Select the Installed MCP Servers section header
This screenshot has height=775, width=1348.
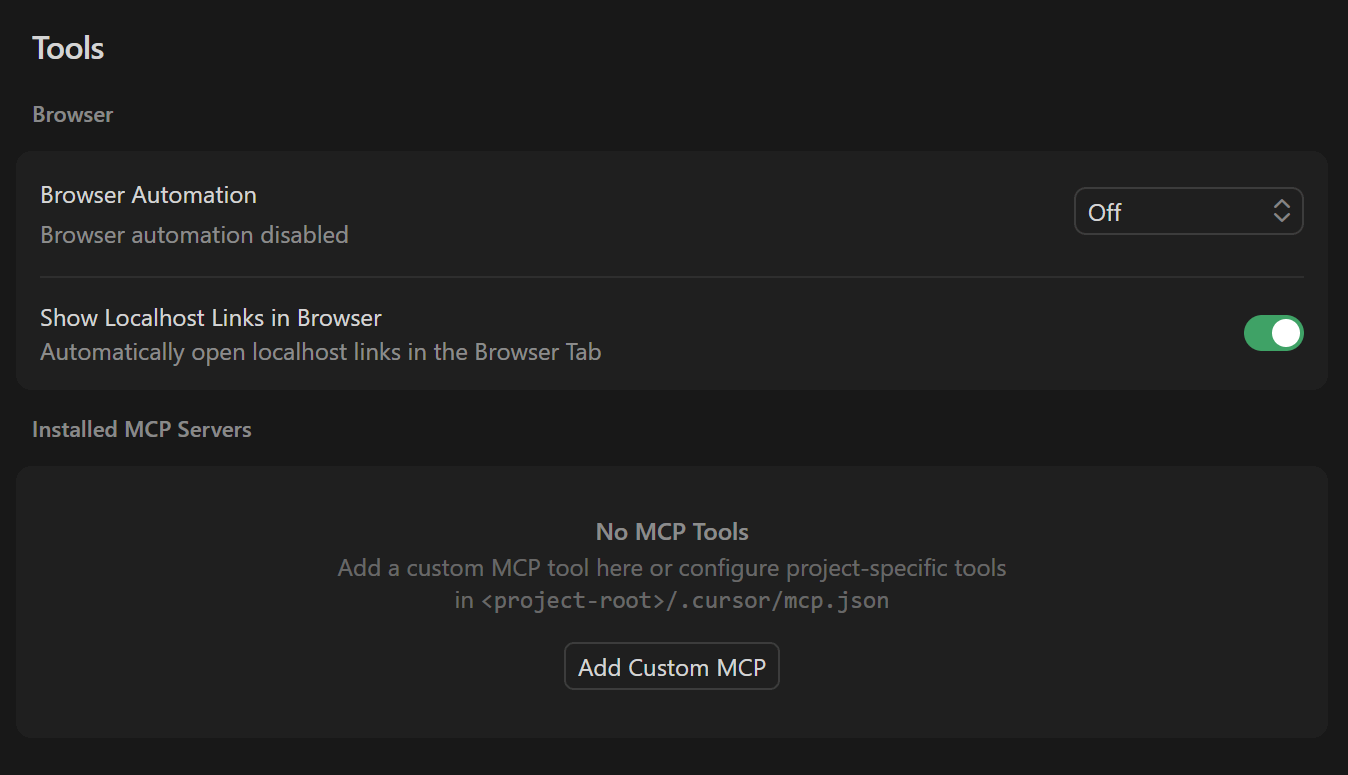click(142, 430)
